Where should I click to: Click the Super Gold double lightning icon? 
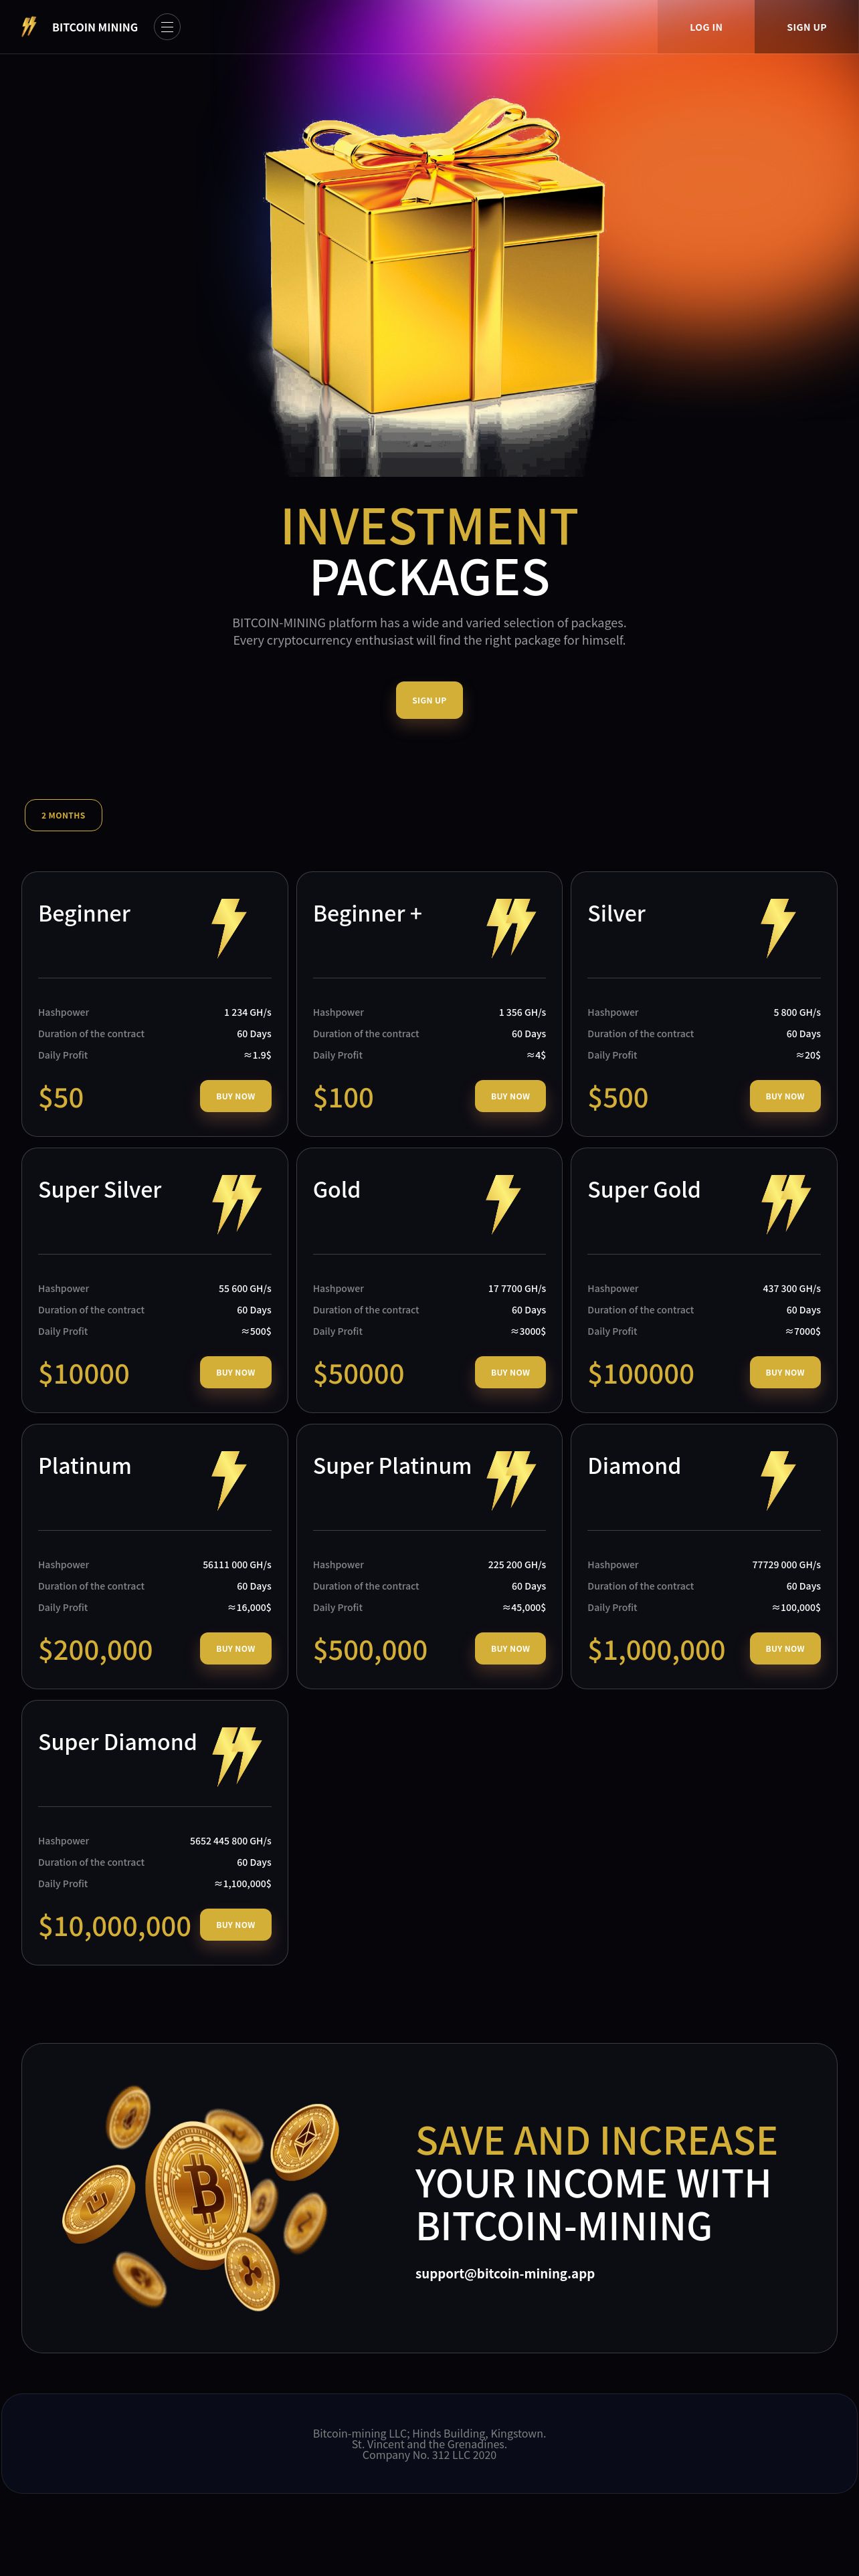[x=786, y=1203]
